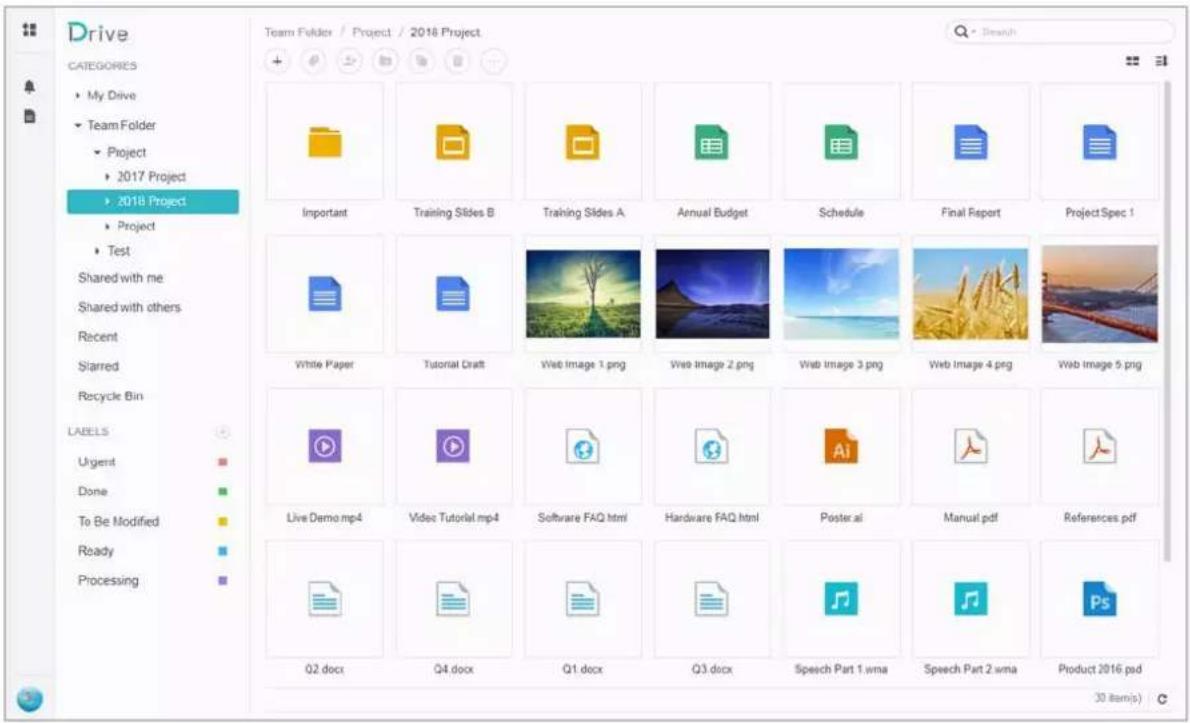Click the delete trash toolbar icon
The width and height of the screenshot is (1190, 723).
457,61
